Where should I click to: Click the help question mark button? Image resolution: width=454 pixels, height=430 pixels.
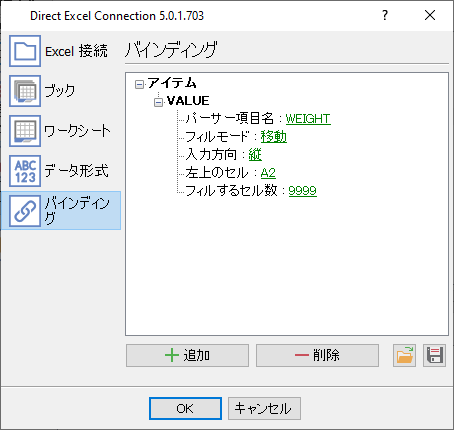point(385,15)
